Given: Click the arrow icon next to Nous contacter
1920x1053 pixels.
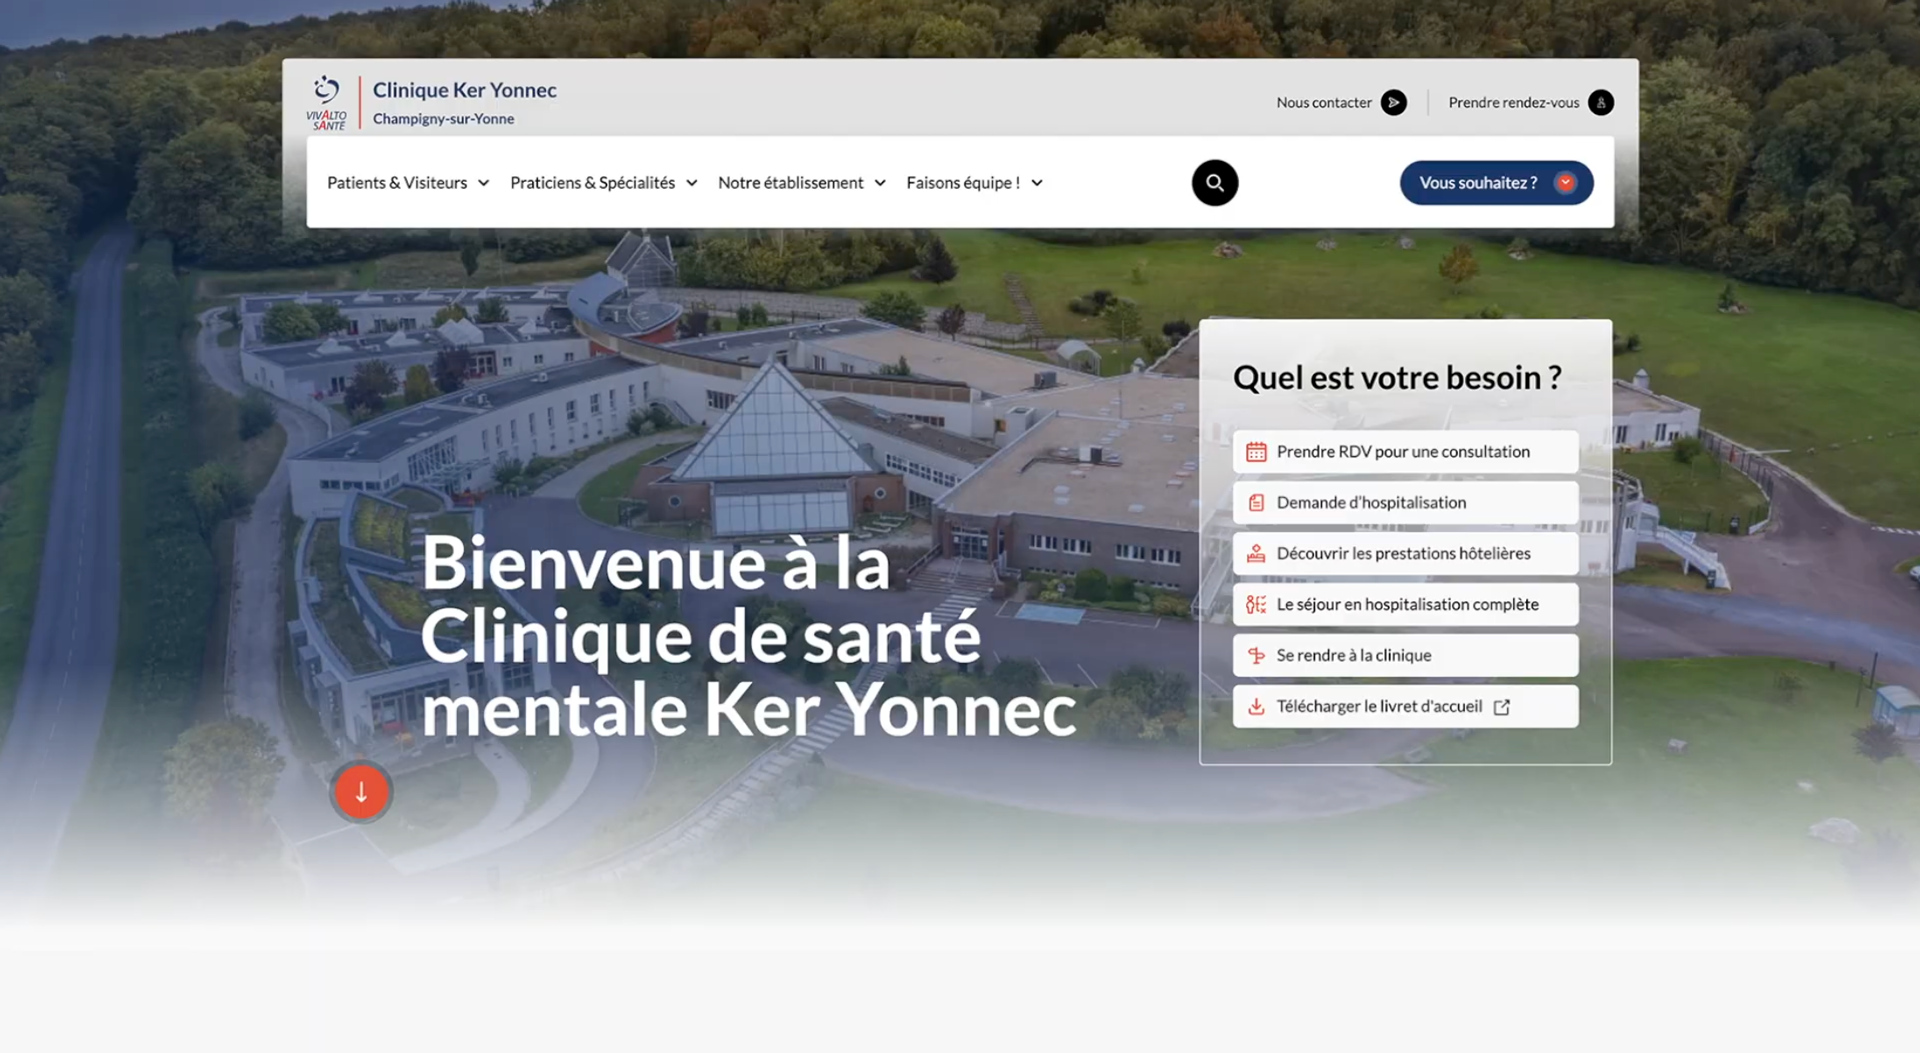Looking at the screenshot, I should tap(1394, 102).
